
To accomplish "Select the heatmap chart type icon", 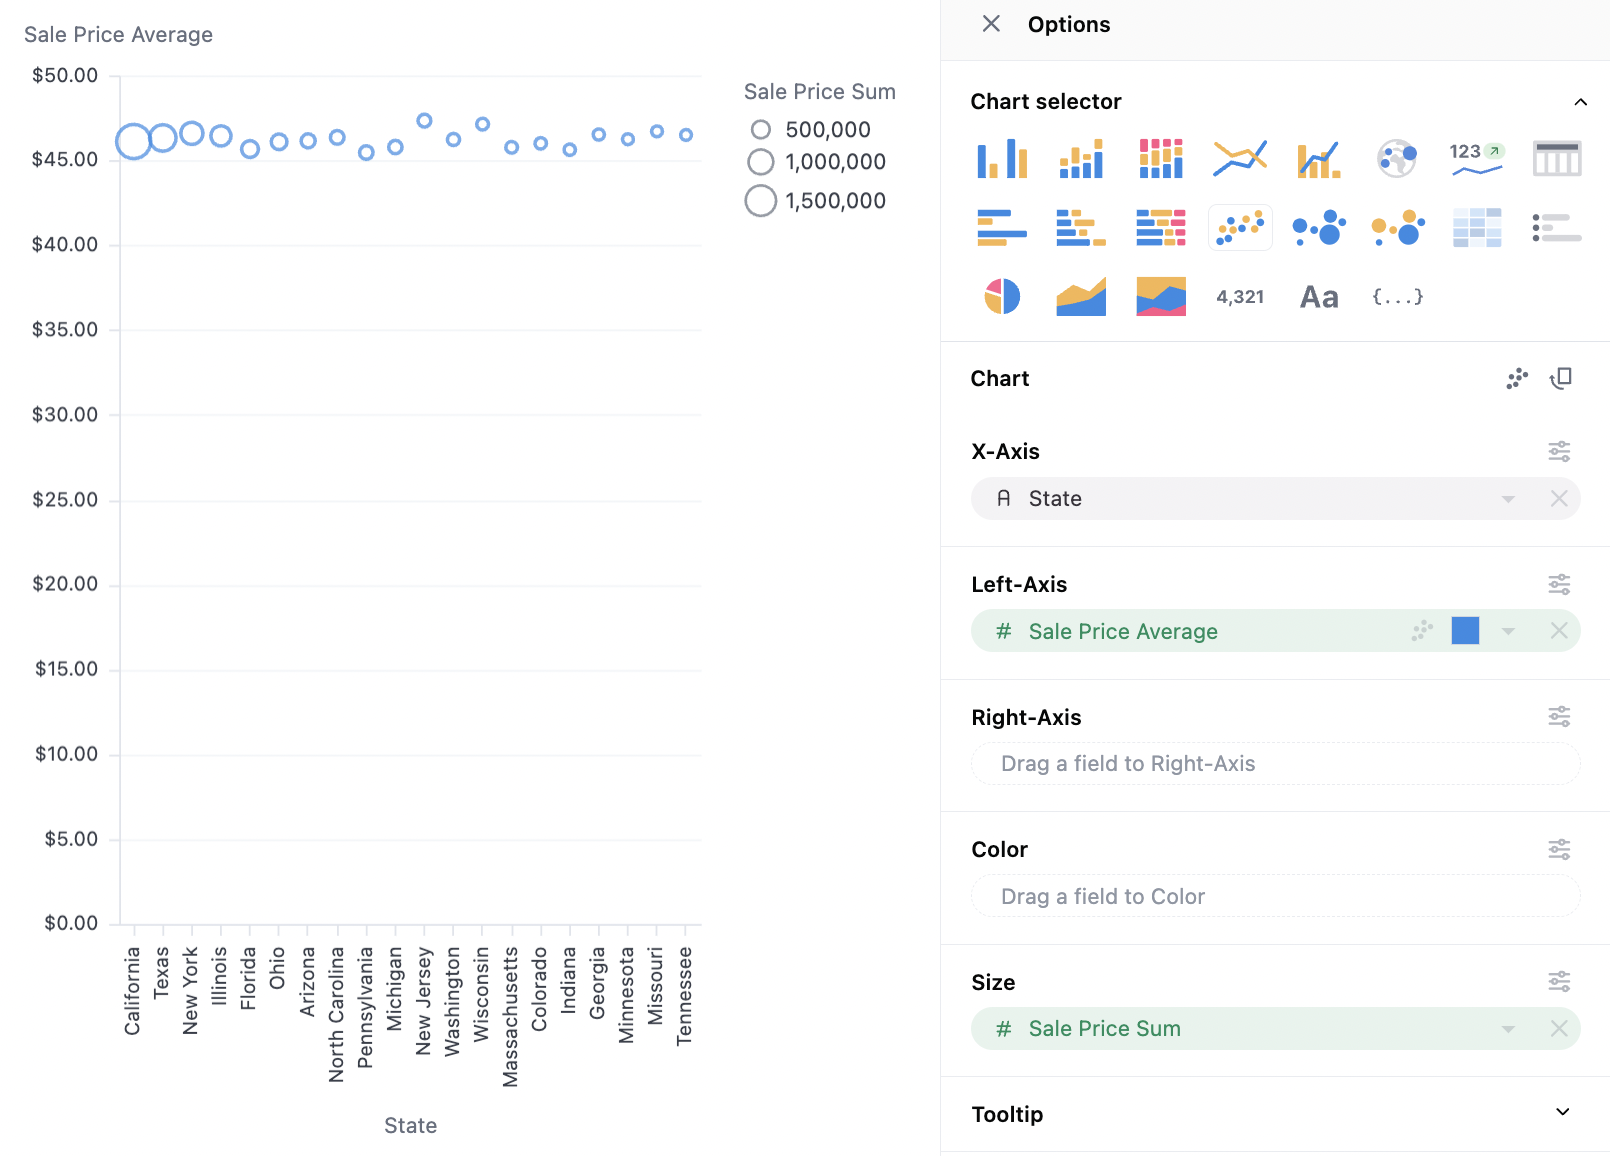I will point(1477,228).
